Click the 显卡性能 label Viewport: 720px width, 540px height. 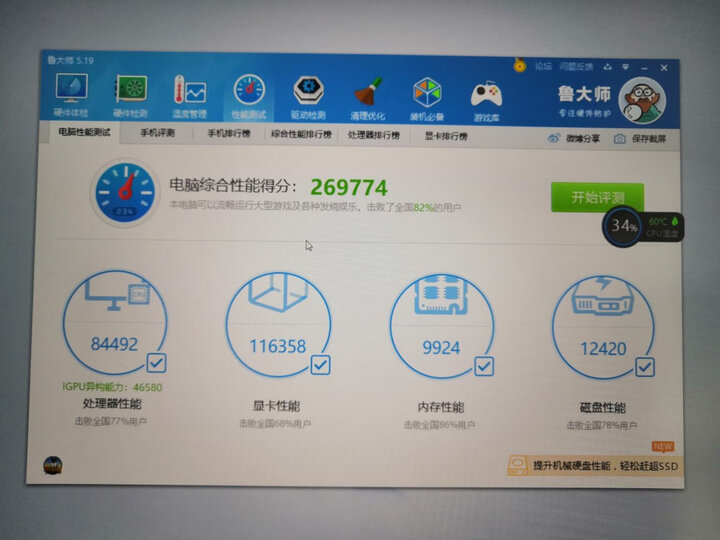(x=276, y=406)
